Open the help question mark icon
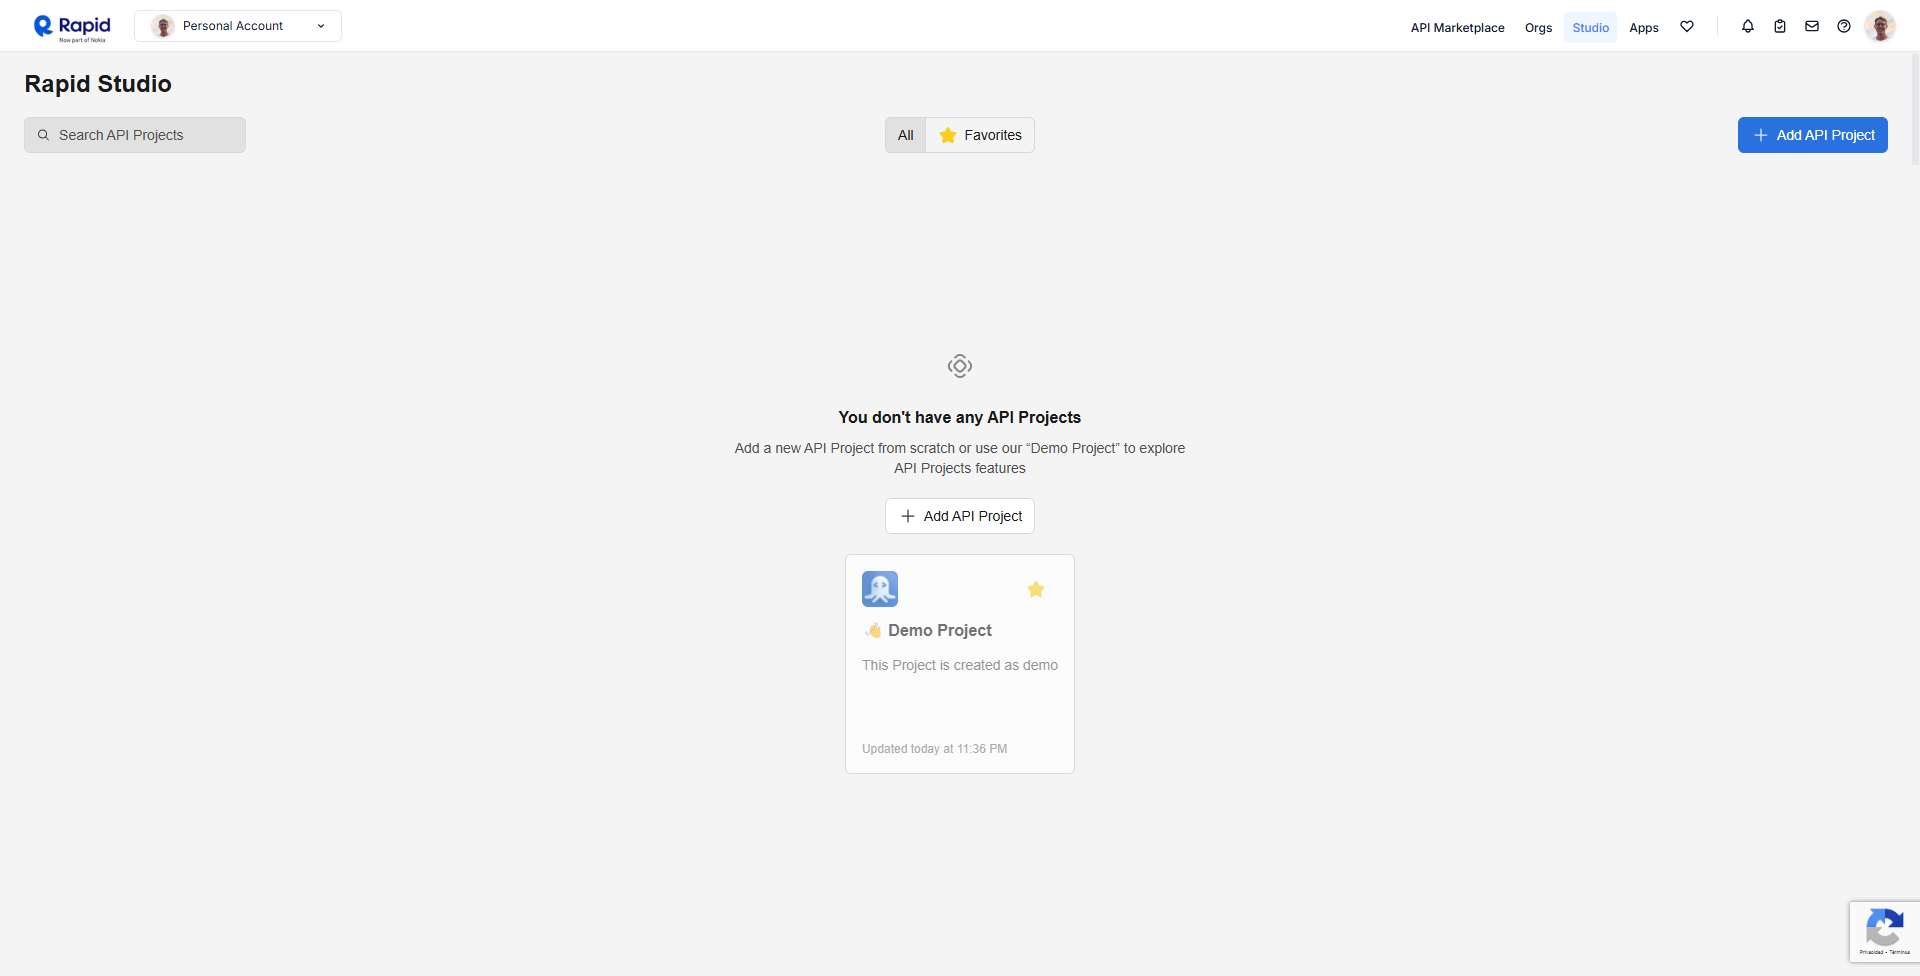 tap(1844, 27)
